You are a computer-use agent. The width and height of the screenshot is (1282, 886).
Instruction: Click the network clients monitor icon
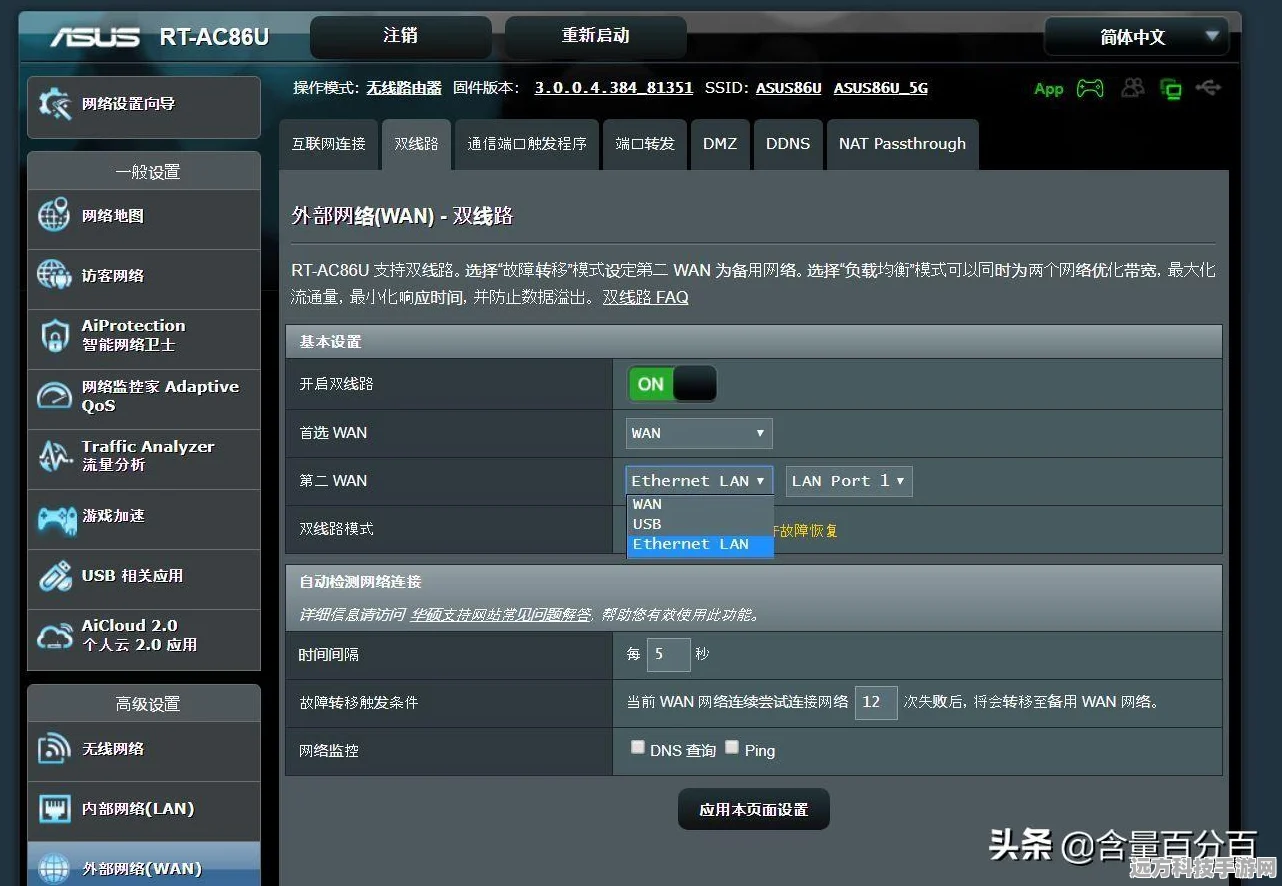[1170, 89]
